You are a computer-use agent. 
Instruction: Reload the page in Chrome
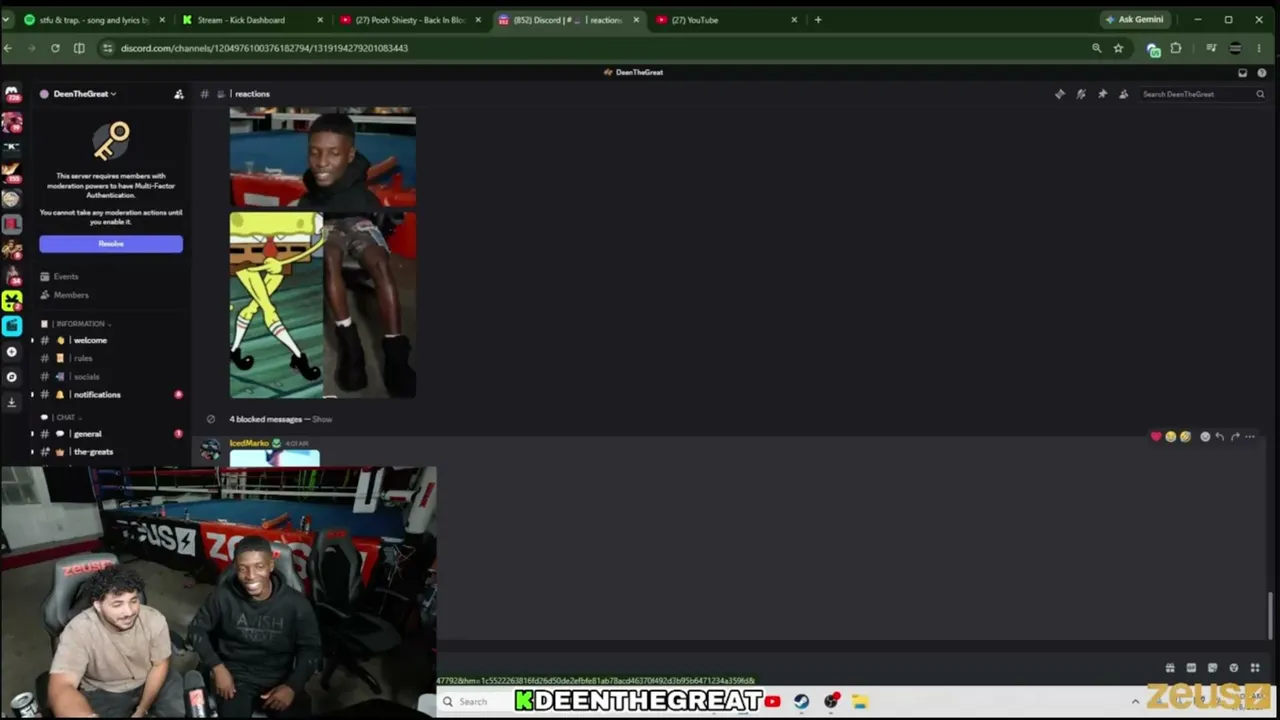55,48
